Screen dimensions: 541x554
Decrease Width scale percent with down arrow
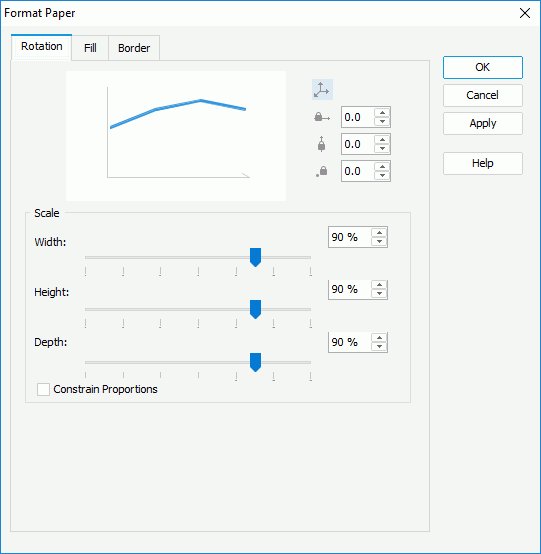point(379,241)
